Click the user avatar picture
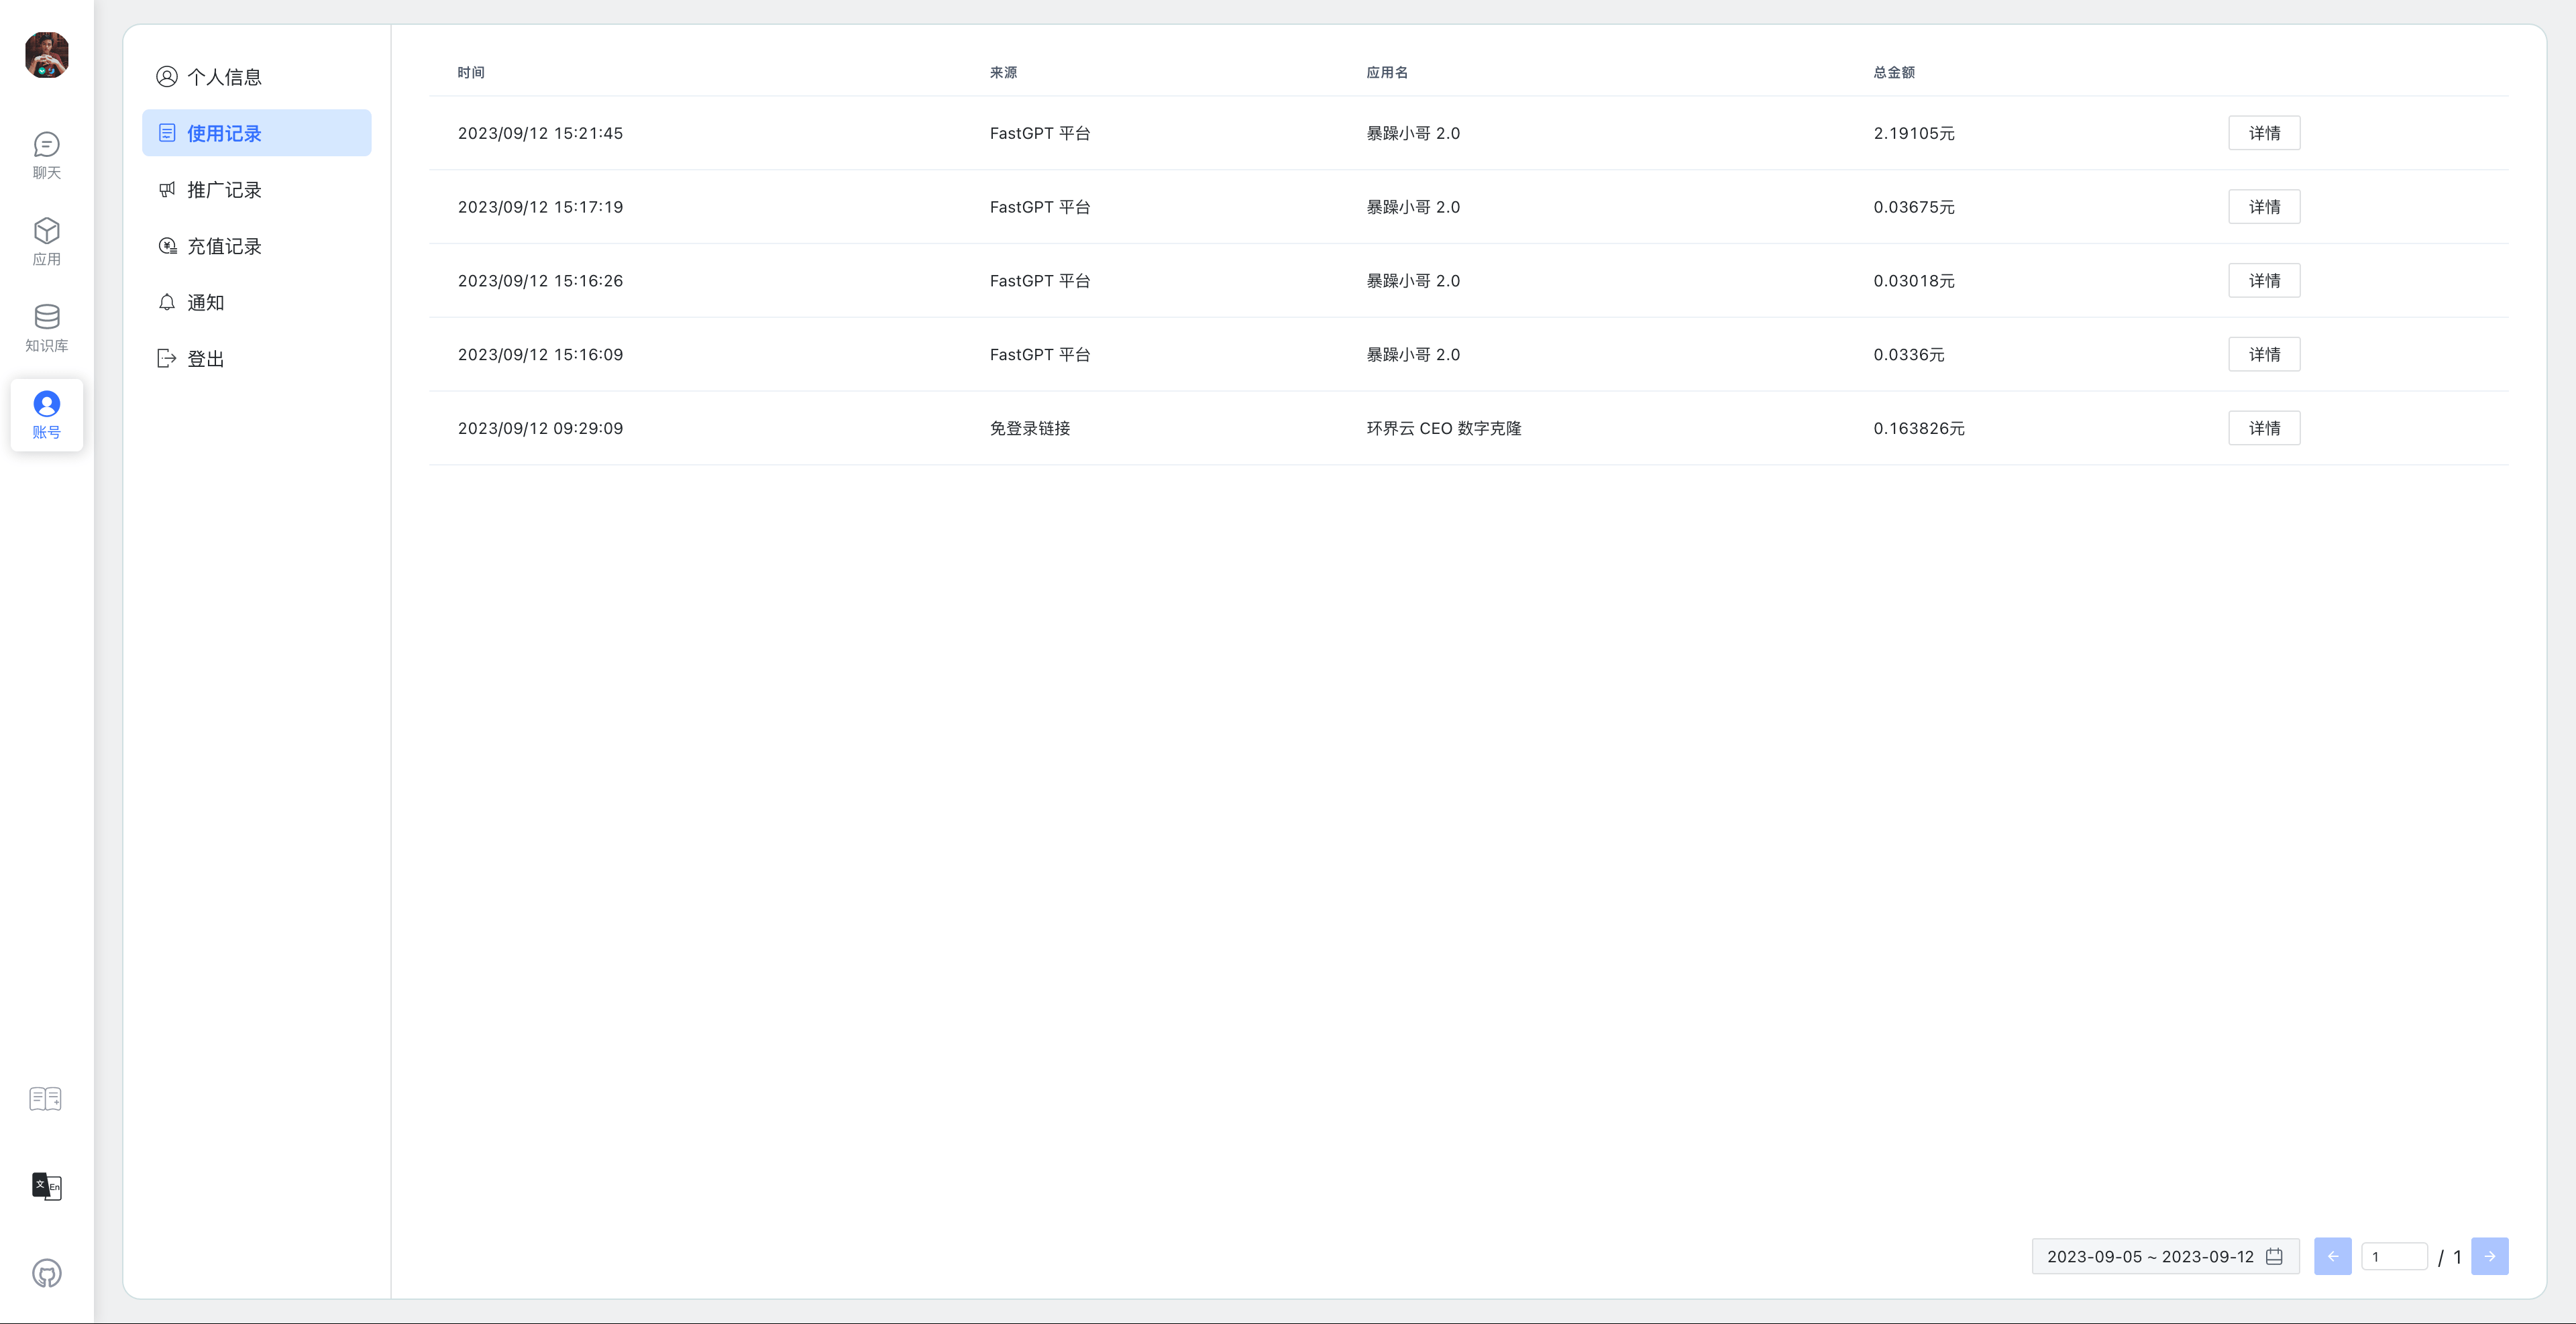Screen dimensions: 2576x1324 coord(46,54)
